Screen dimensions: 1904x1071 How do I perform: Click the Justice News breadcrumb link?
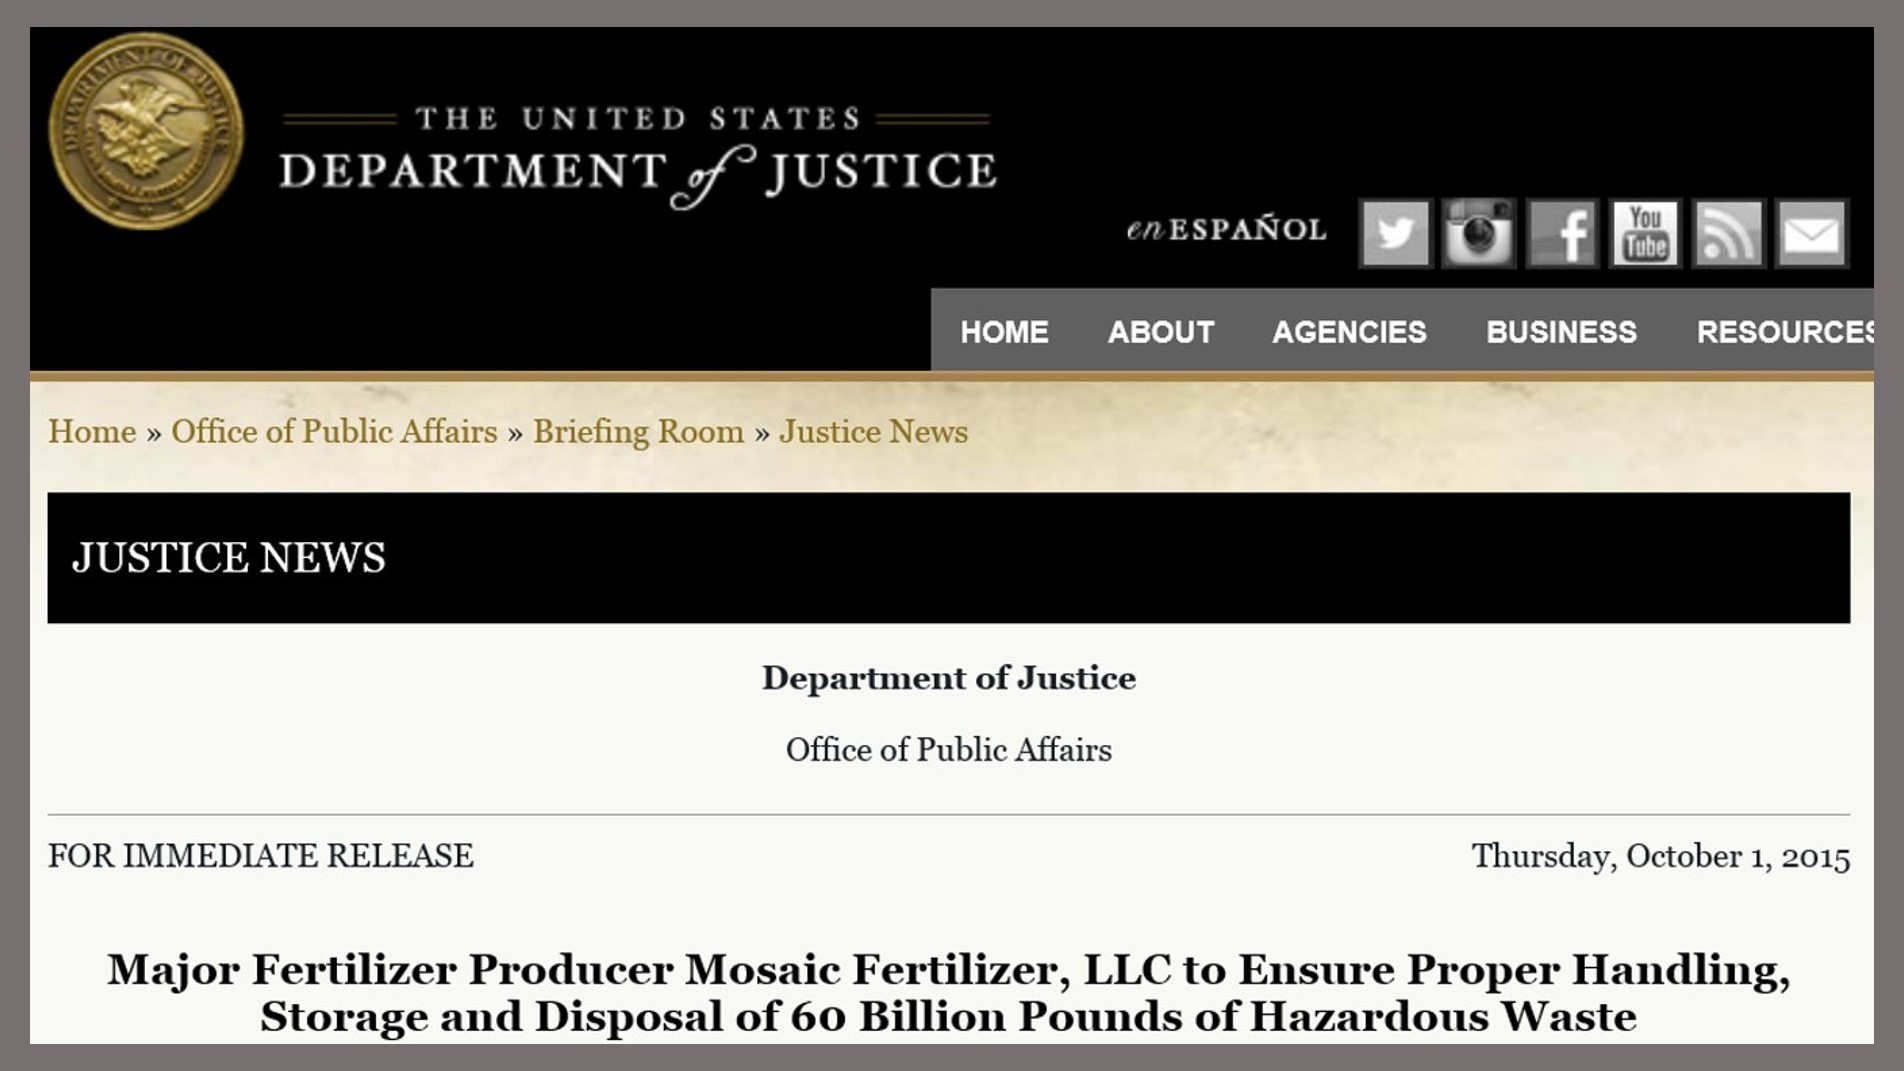click(873, 432)
